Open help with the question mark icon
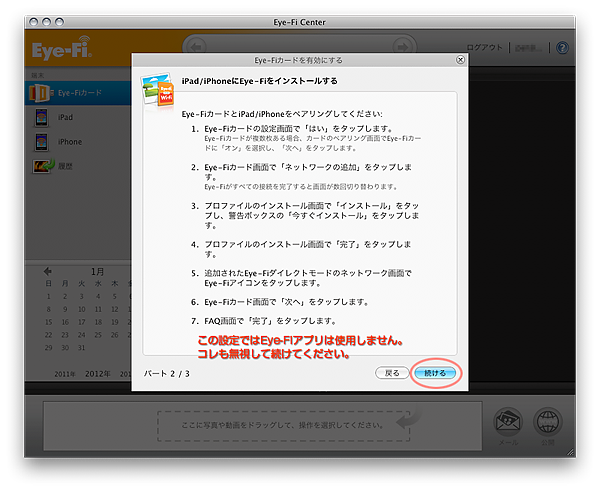Screen dimensions: 600x491 tap(562, 48)
